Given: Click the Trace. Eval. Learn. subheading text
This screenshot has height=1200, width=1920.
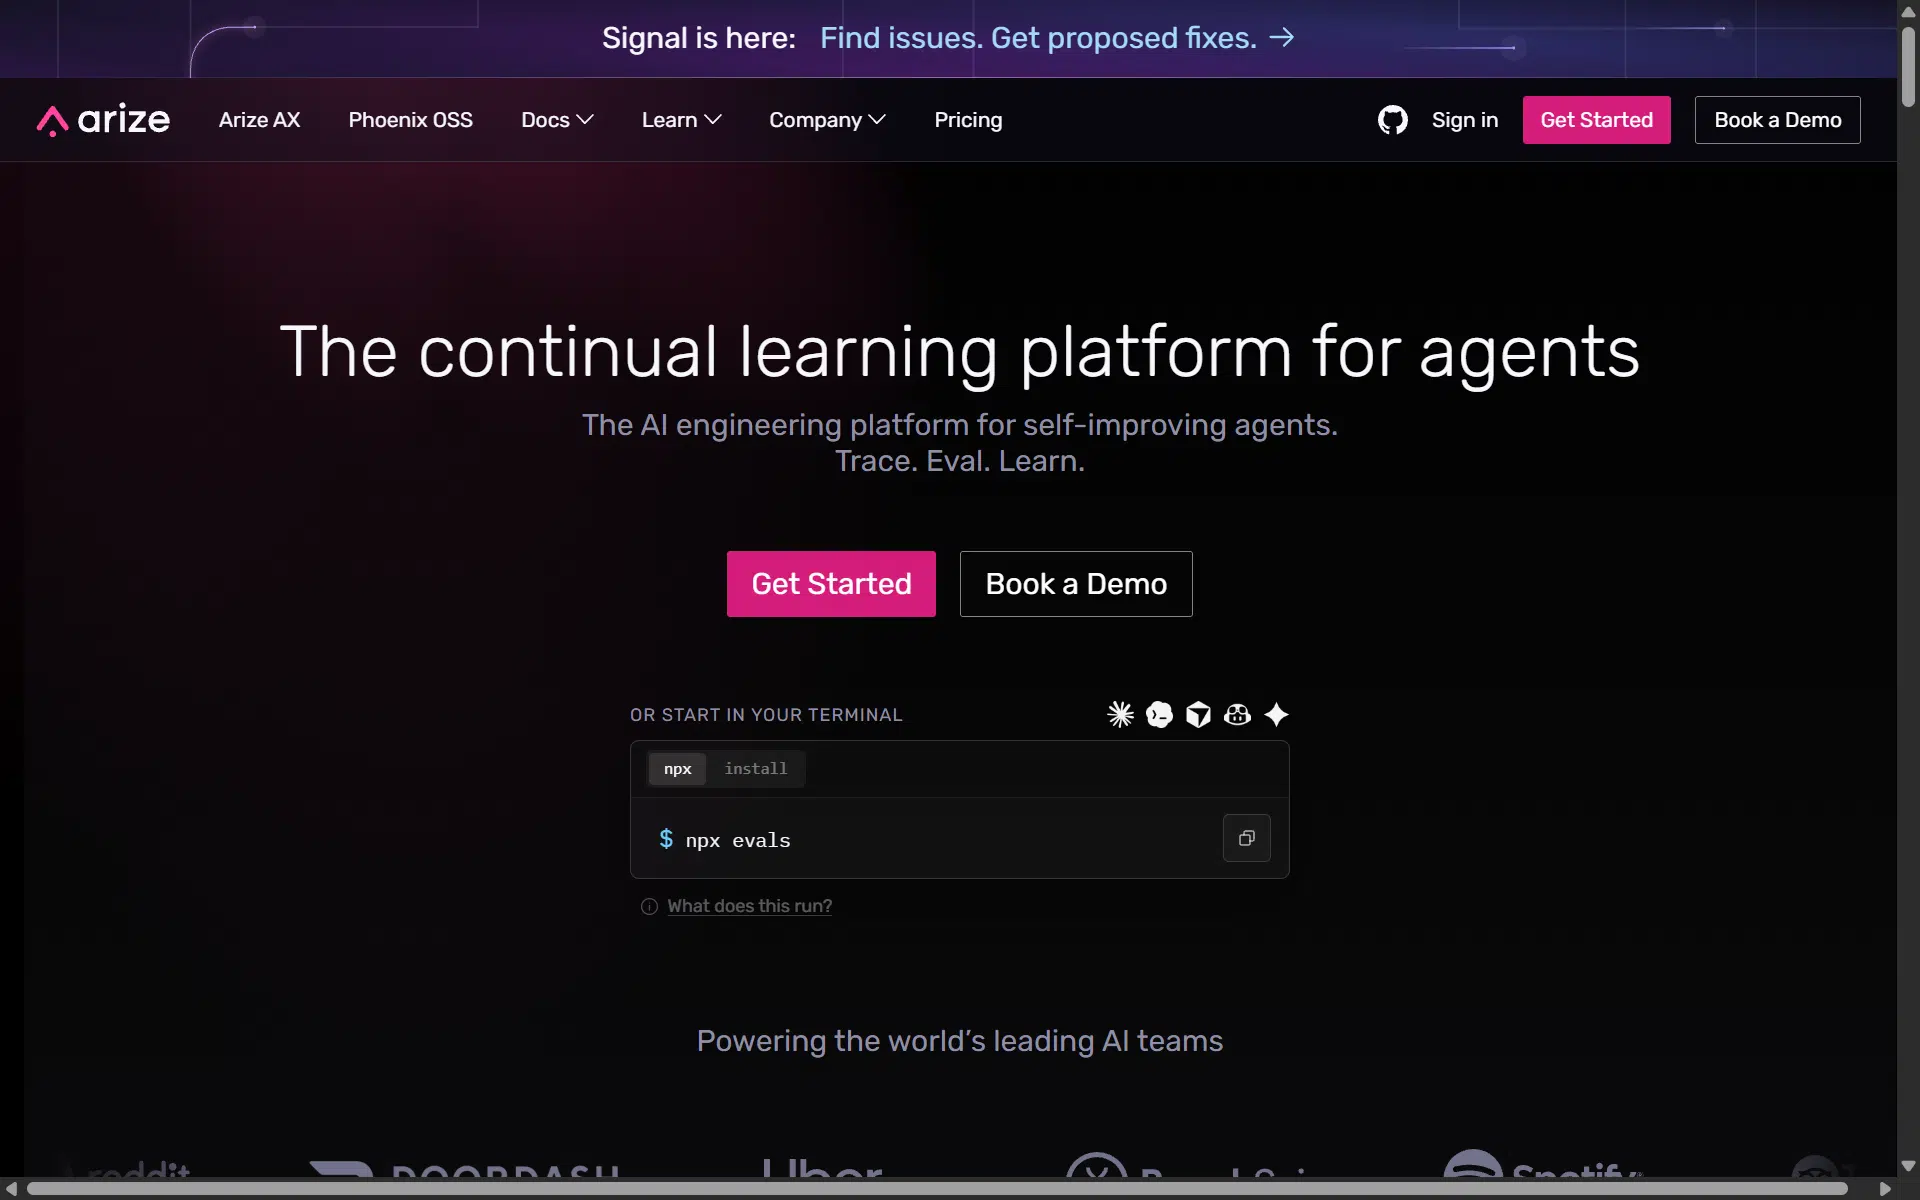Looking at the screenshot, I should [960, 461].
